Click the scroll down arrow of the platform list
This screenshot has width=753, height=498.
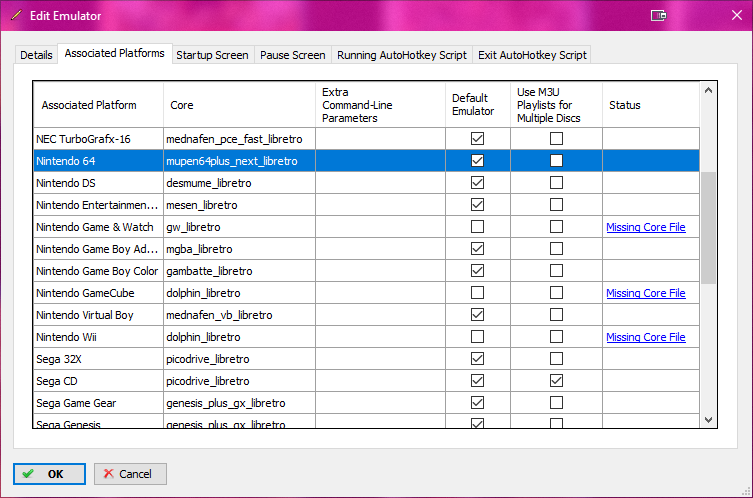pyautogui.click(x=708, y=420)
